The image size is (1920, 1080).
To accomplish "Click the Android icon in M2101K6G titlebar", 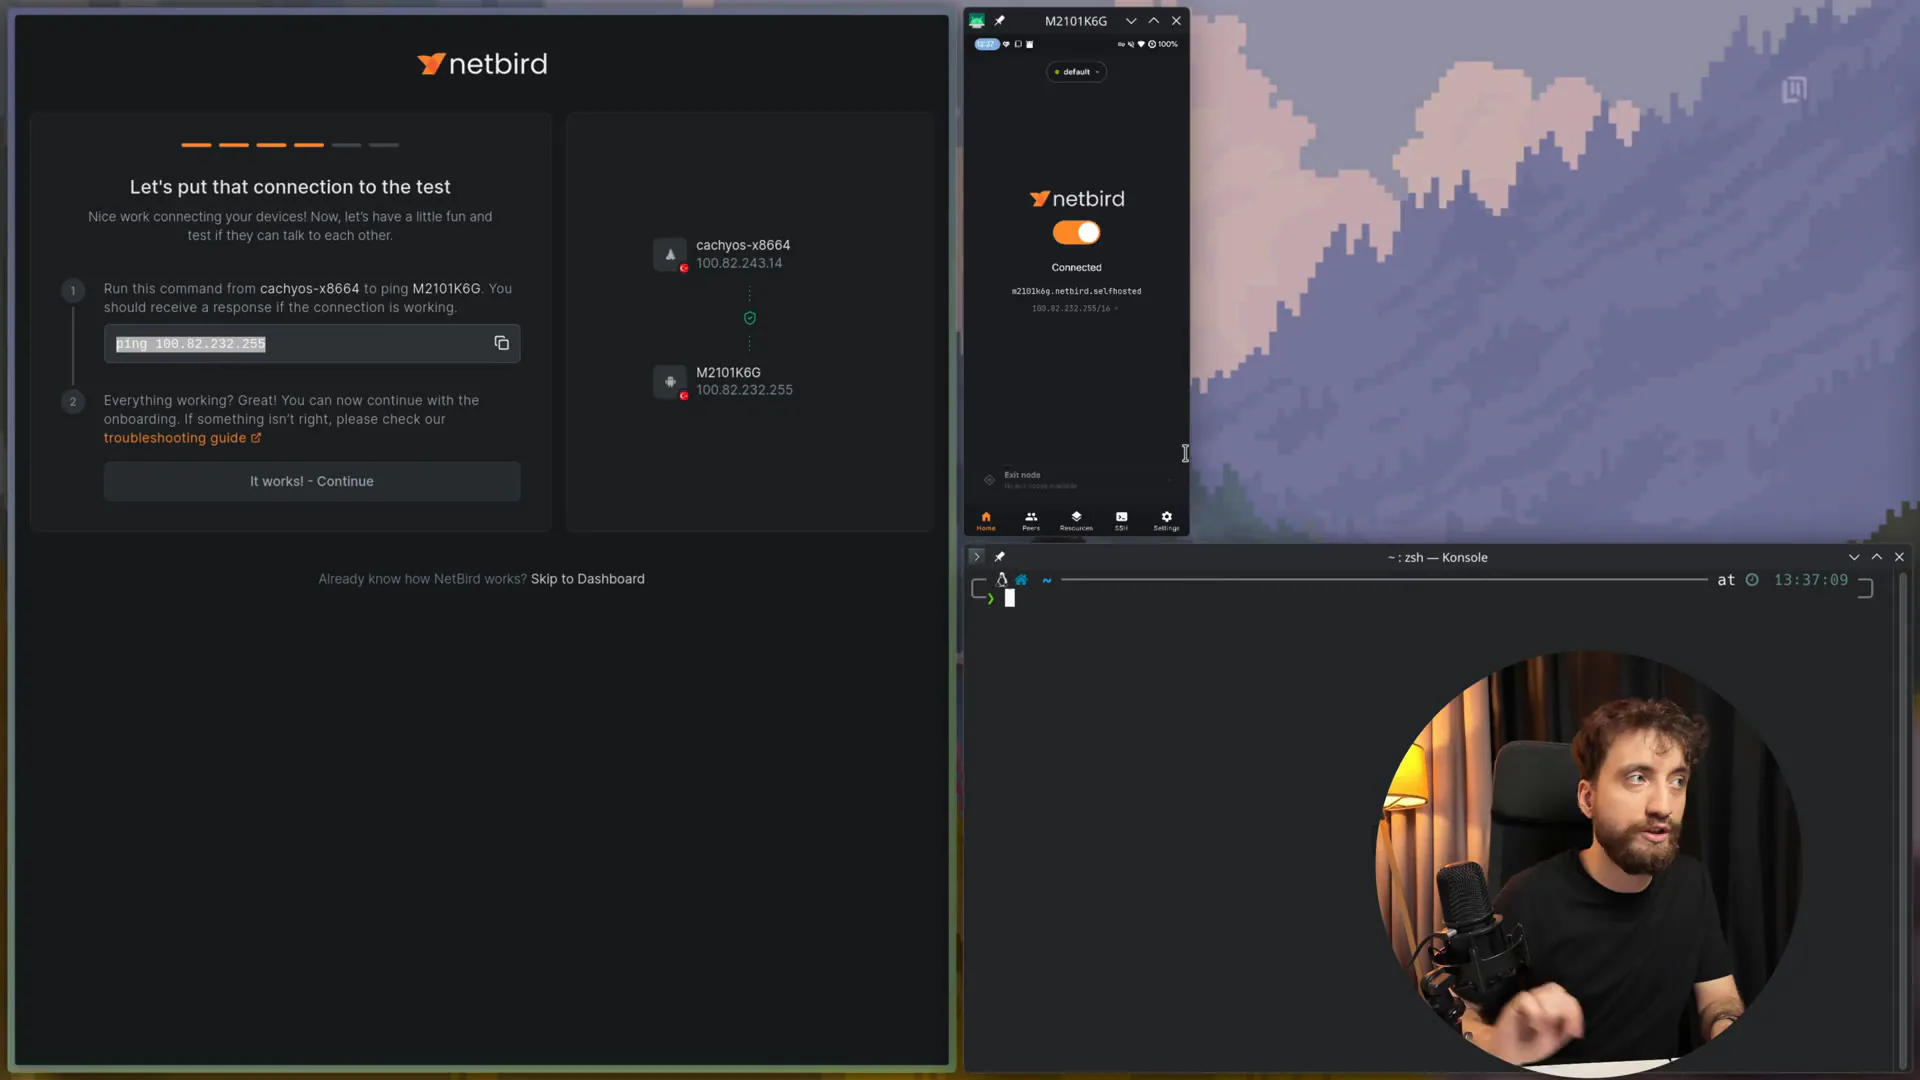I will (x=977, y=20).
